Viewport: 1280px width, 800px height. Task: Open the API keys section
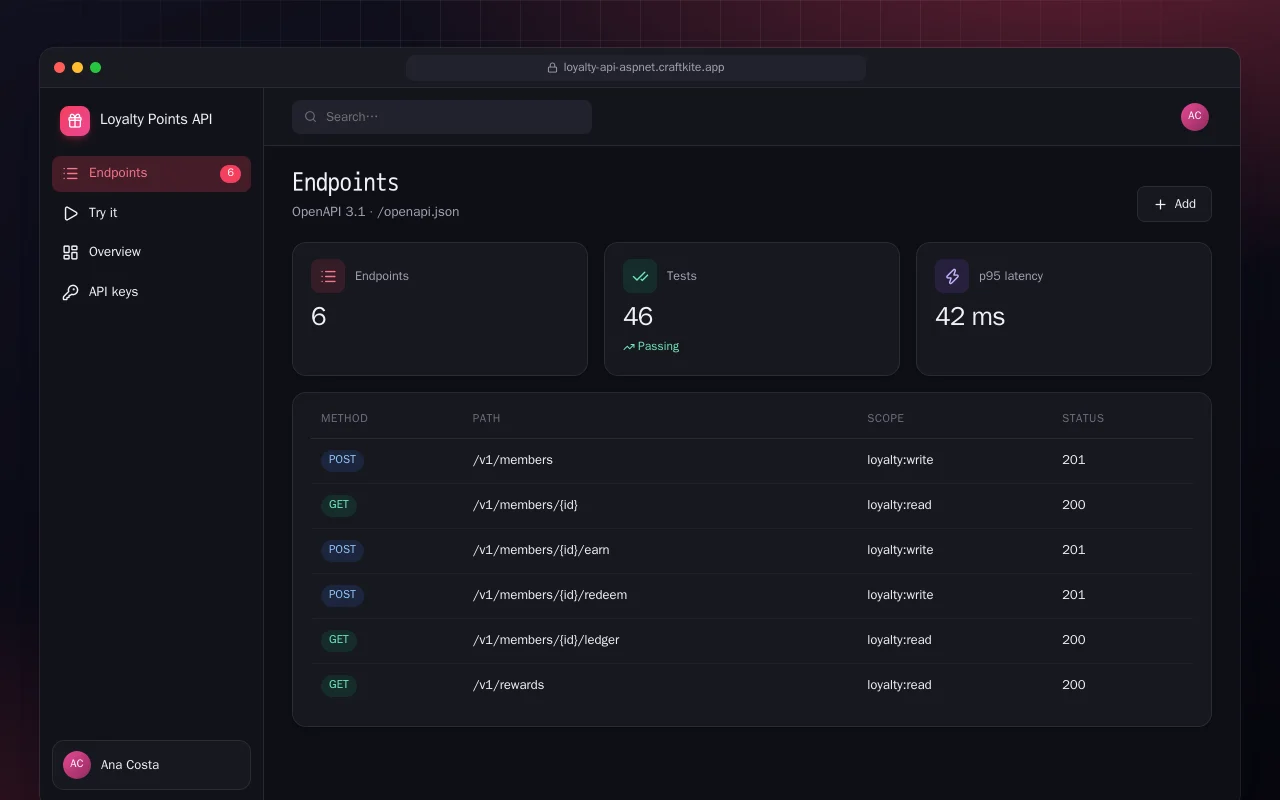pos(151,292)
